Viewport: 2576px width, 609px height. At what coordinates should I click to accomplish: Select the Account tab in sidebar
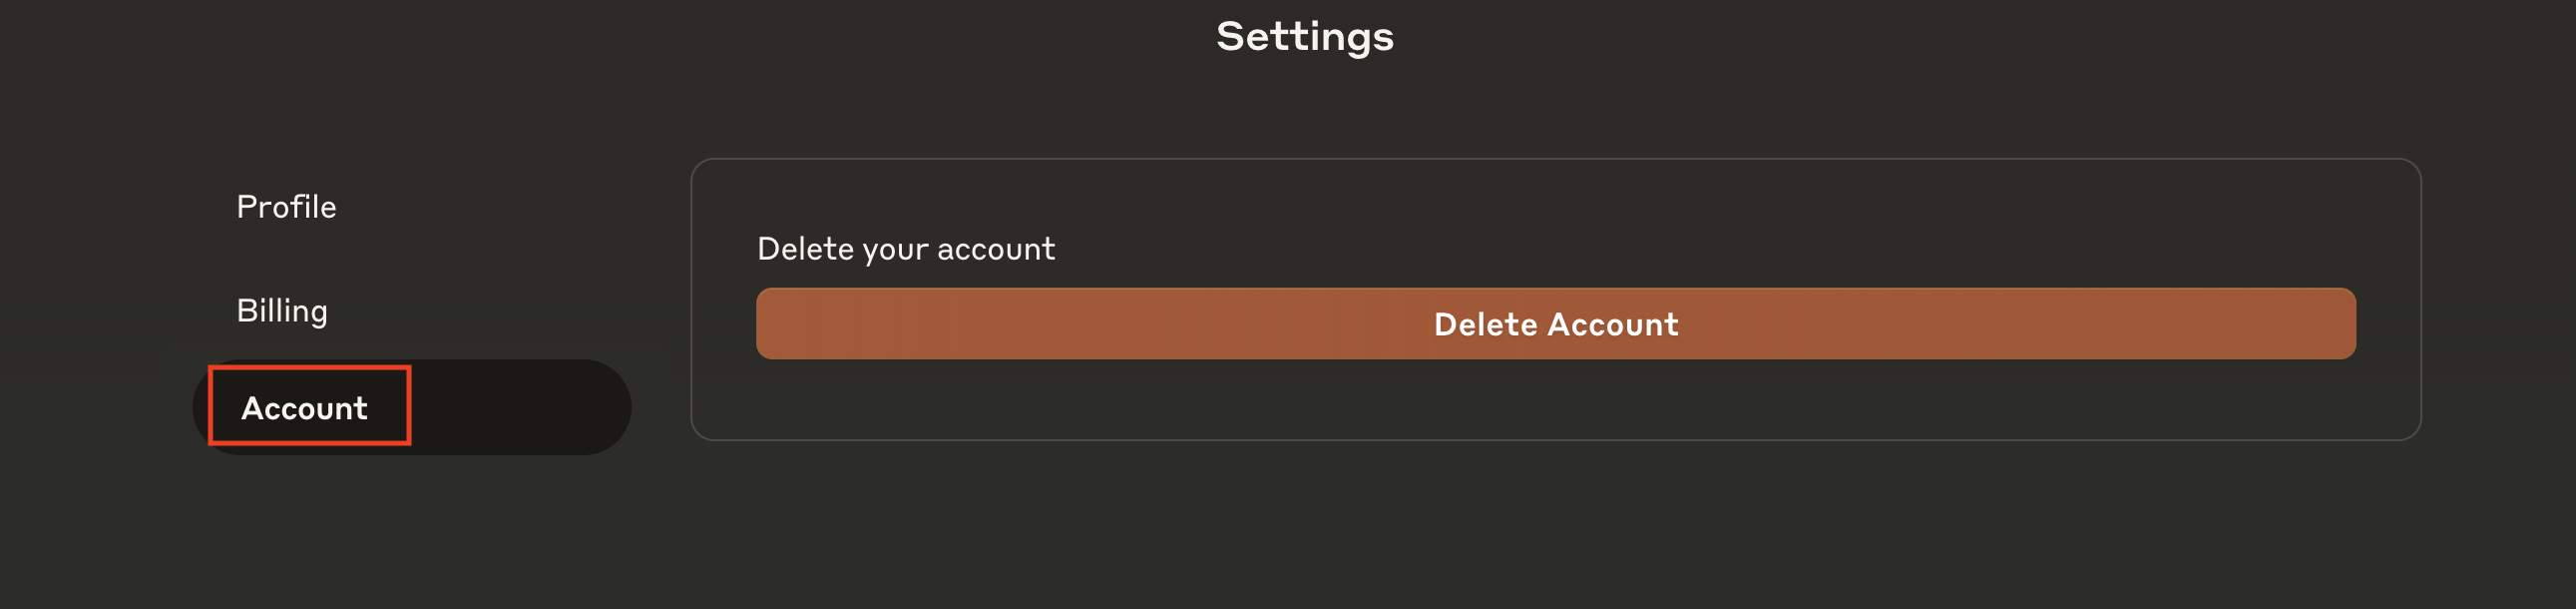pos(305,408)
